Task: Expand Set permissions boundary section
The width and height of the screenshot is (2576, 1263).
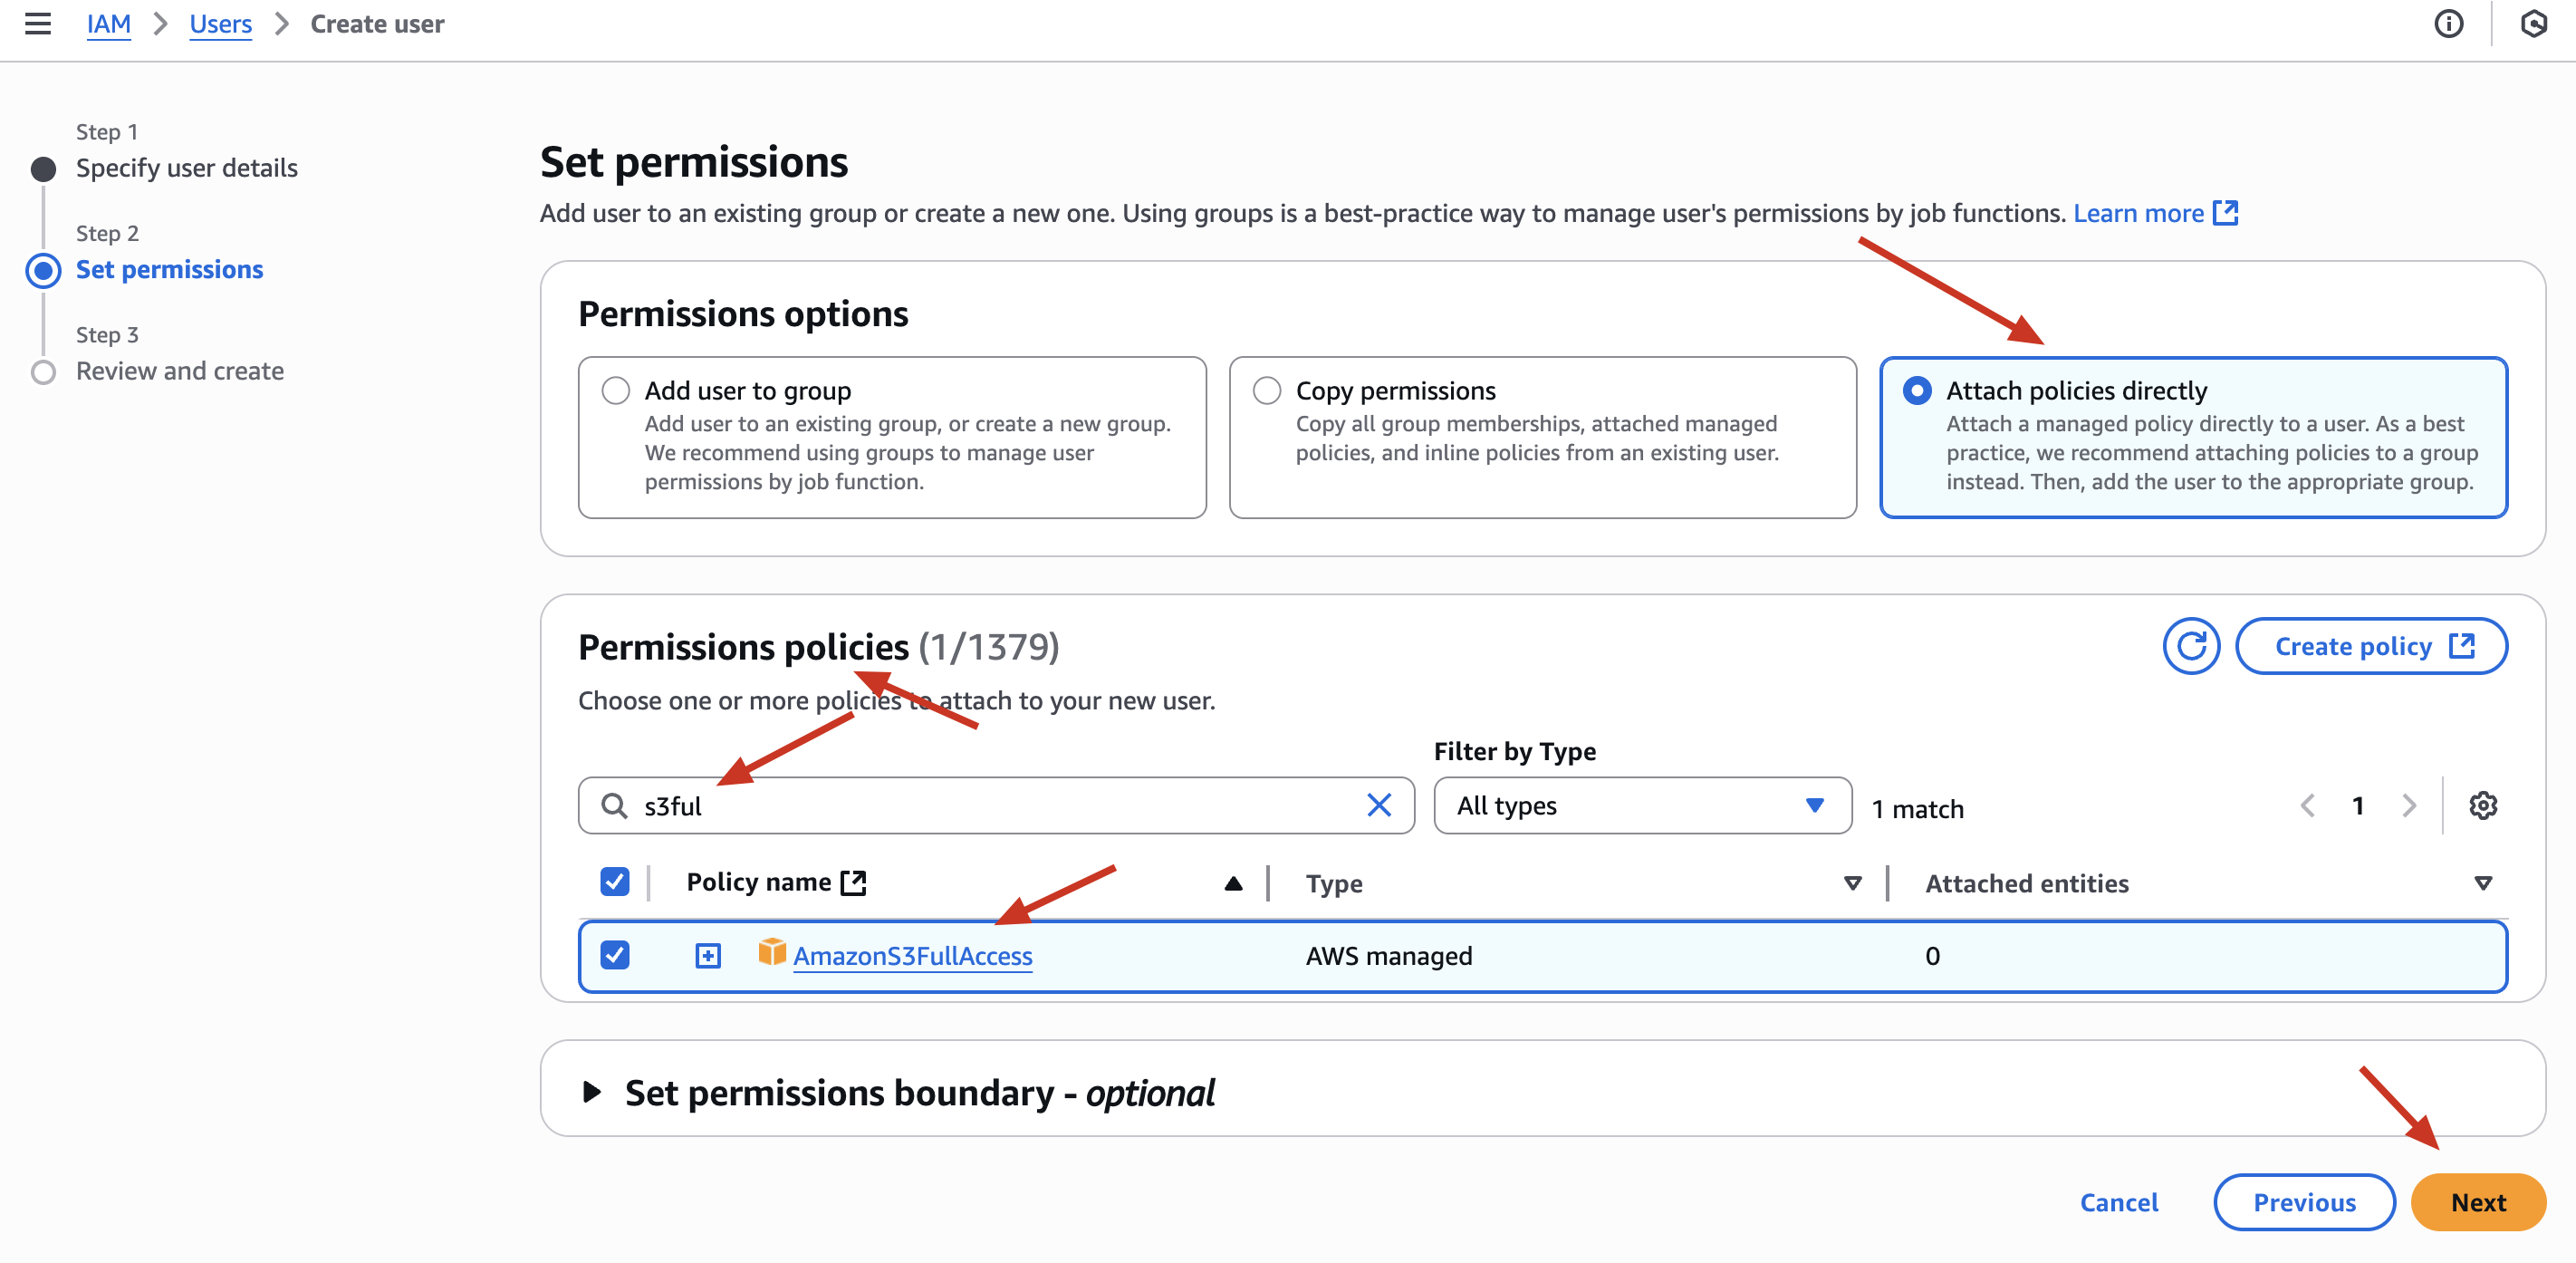Action: pyautogui.click(x=592, y=1091)
